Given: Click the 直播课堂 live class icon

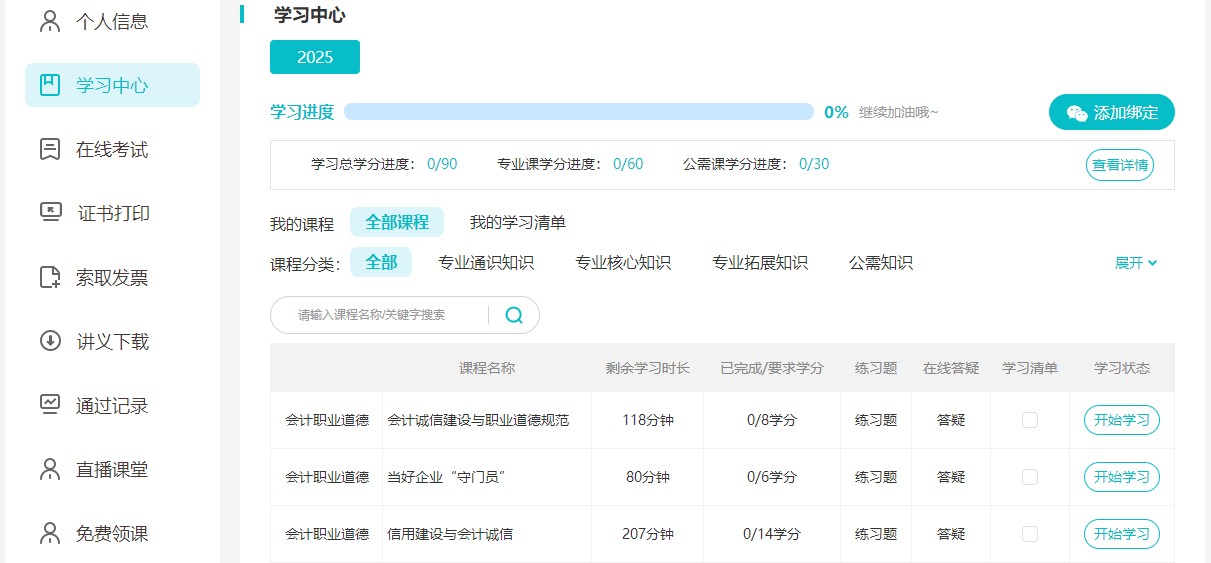Looking at the screenshot, I should tap(50, 469).
